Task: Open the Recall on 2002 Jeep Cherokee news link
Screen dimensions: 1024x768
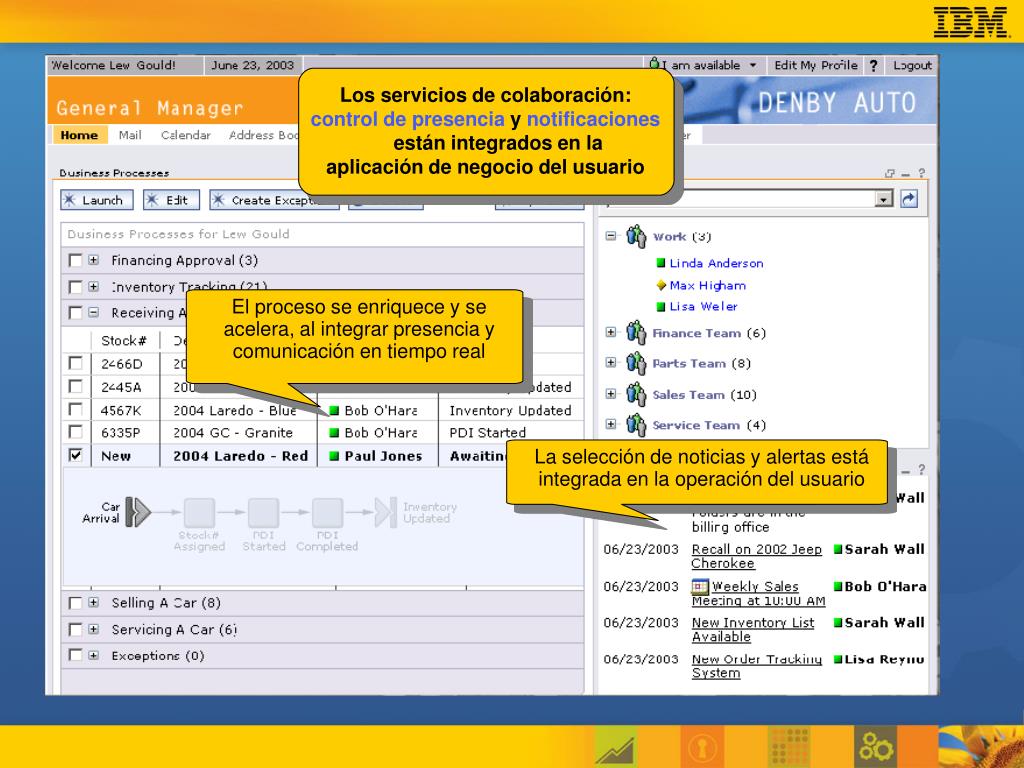Action: pos(756,556)
